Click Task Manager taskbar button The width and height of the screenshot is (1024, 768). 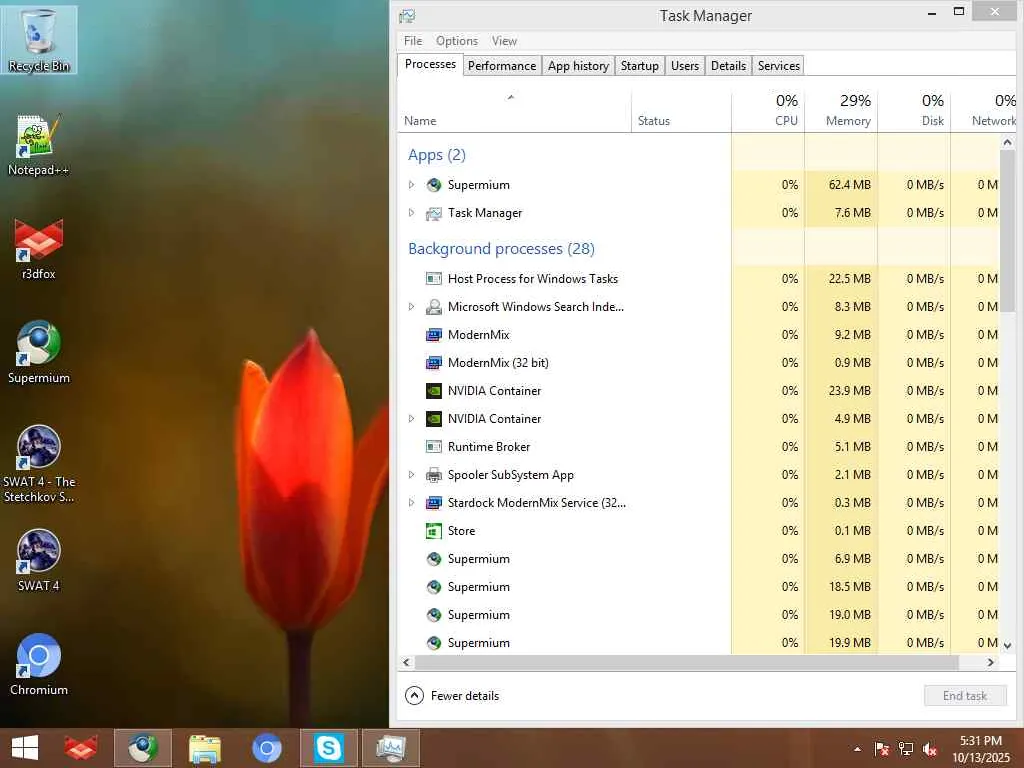(391, 748)
